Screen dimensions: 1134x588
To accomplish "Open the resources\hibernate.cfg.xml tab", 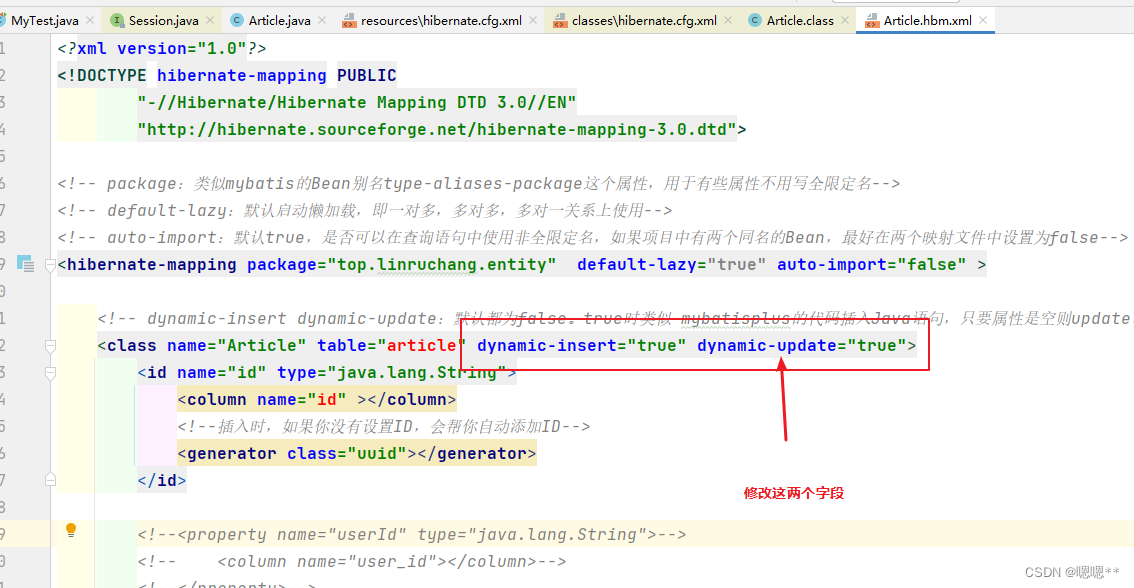I will click(441, 20).
